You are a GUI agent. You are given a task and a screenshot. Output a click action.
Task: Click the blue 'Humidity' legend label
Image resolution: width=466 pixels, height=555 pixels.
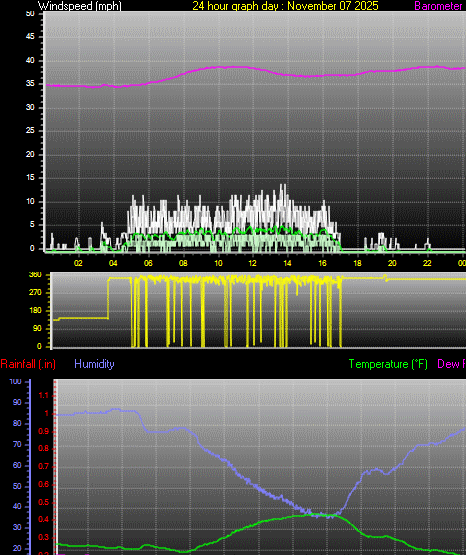click(94, 364)
